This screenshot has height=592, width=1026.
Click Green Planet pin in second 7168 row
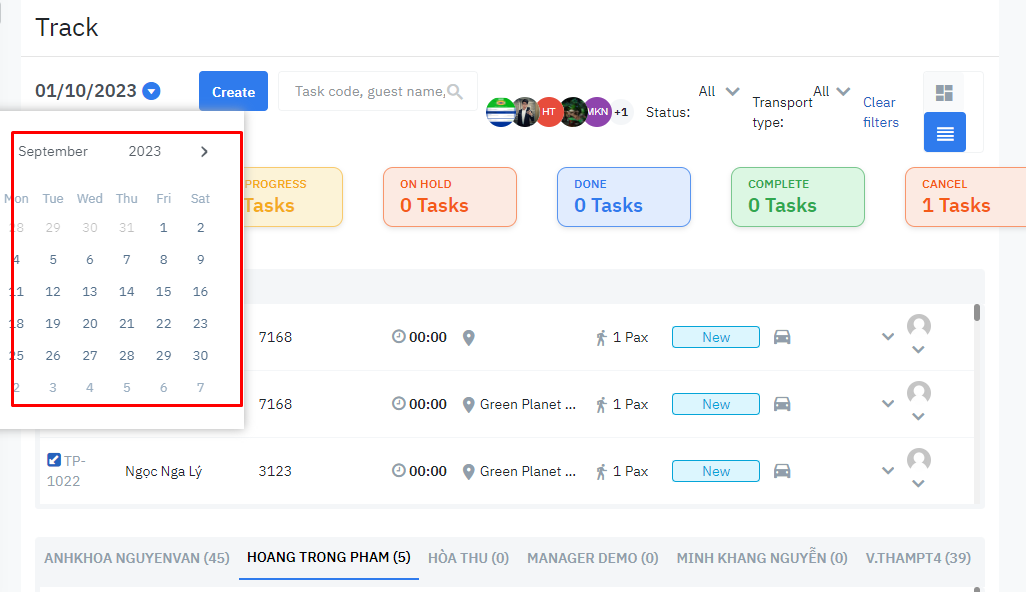[x=469, y=405]
